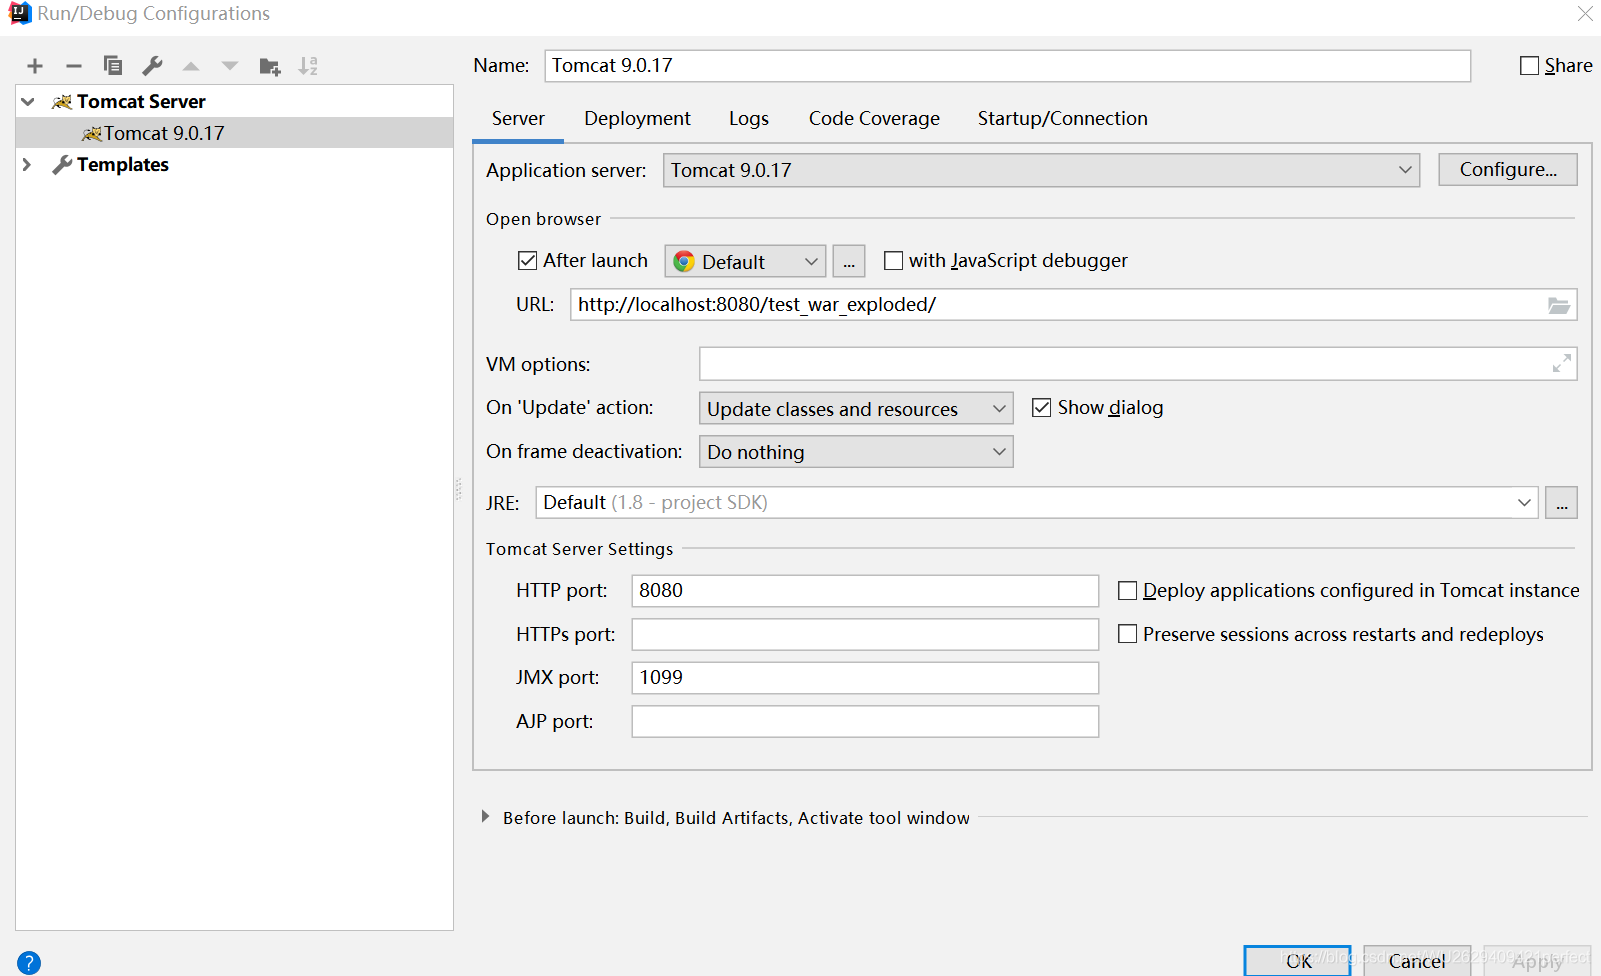Image resolution: width=1601 pixels, height=976 pixels.
Task: Open the Code Coverage tab
Action: [874, 119]
